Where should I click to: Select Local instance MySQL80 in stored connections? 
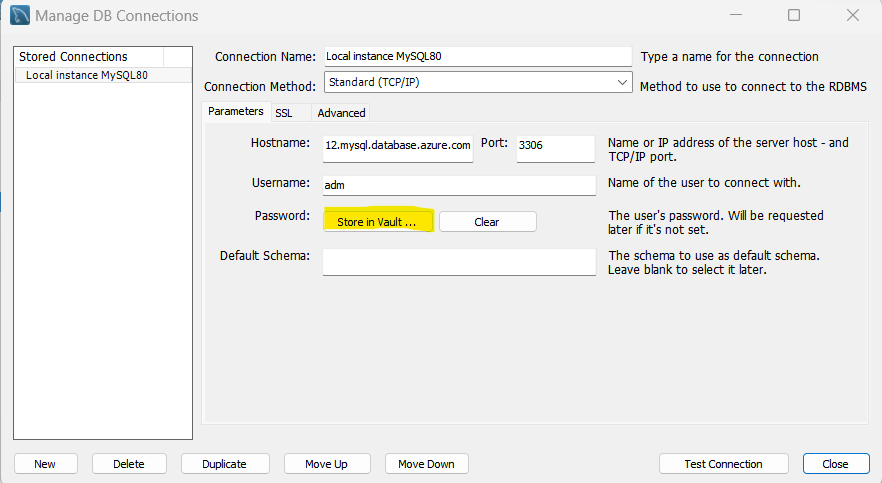(x=102, y=75)
